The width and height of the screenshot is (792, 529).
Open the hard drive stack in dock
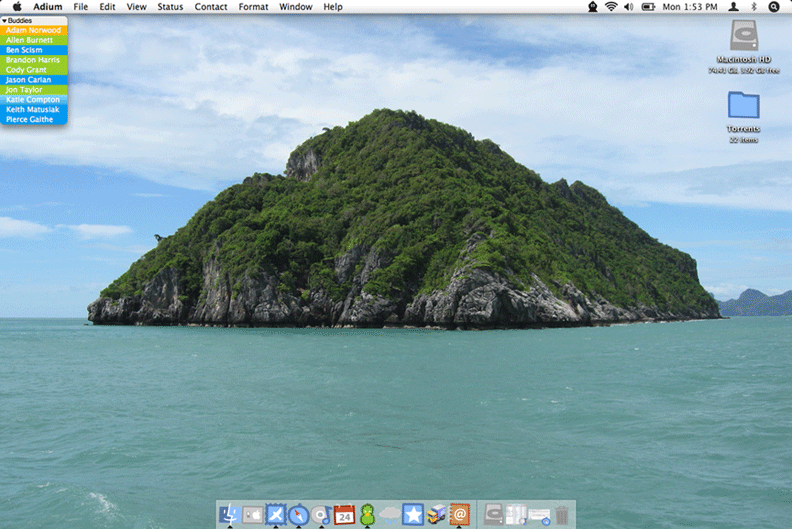[x=493, y=515]
